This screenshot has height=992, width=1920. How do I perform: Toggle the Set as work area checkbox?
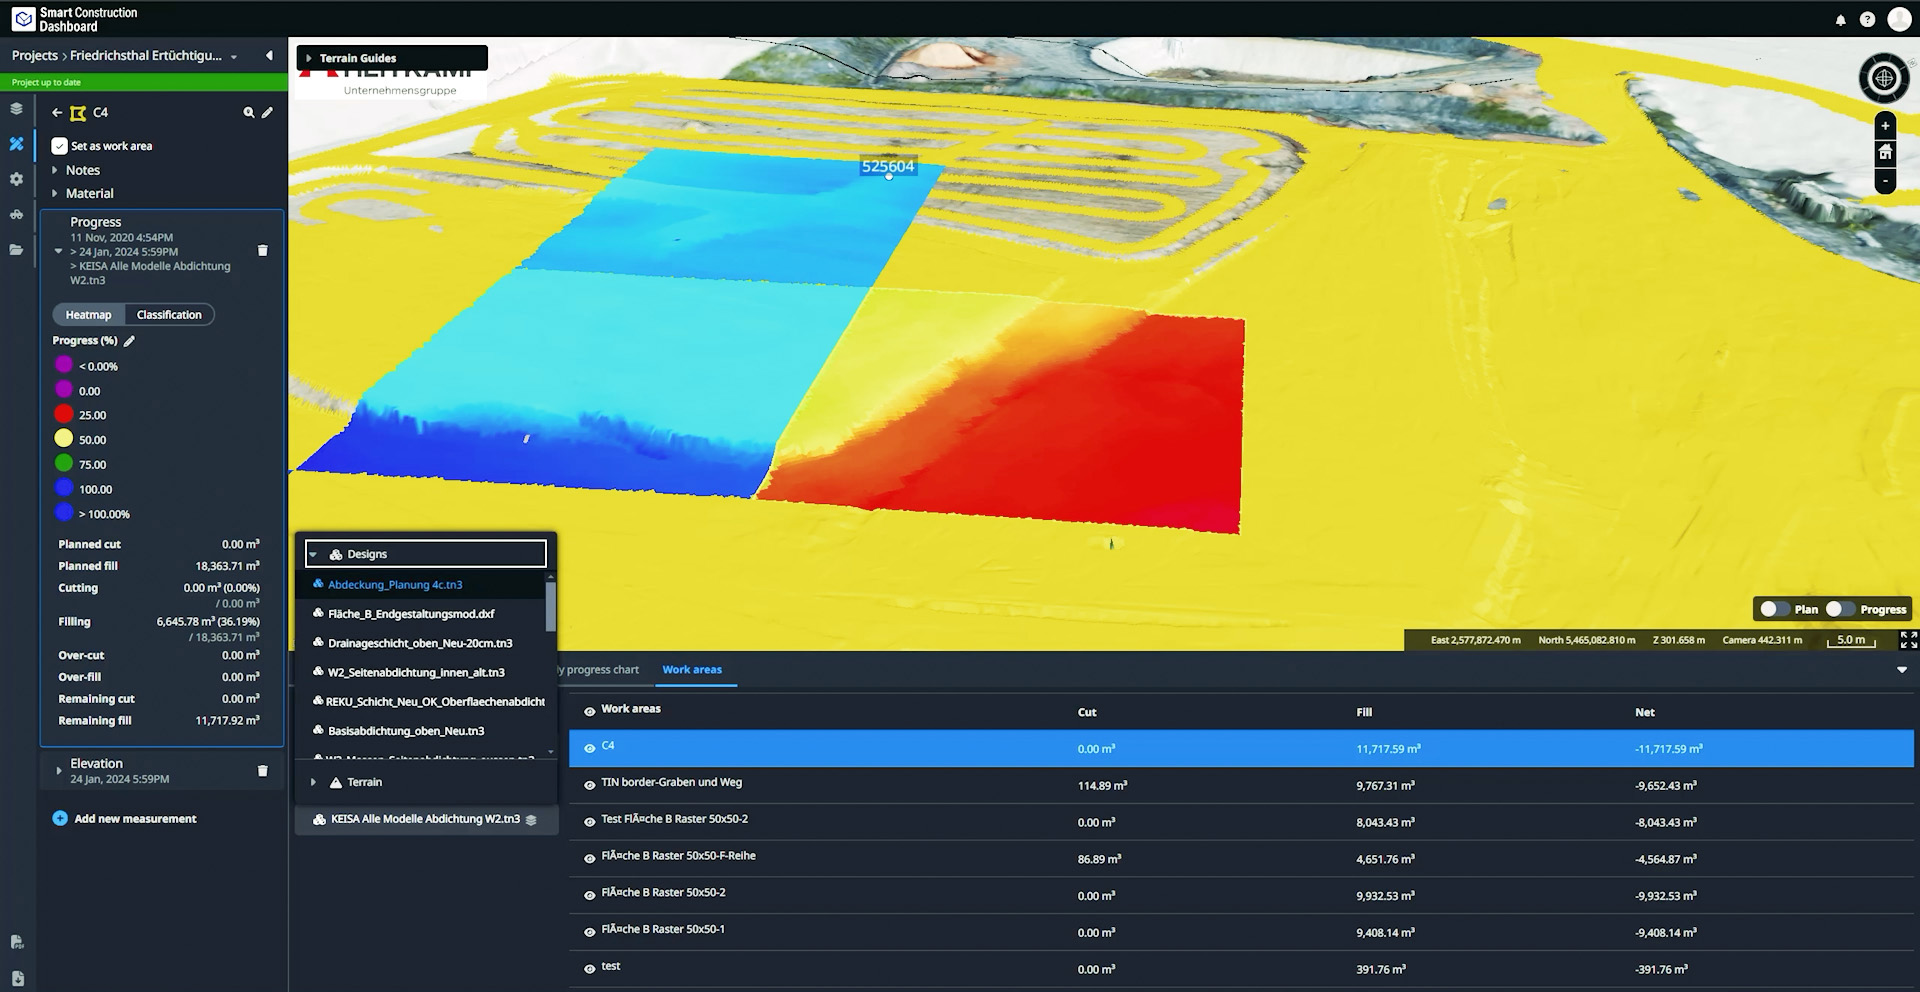[60, 146]
